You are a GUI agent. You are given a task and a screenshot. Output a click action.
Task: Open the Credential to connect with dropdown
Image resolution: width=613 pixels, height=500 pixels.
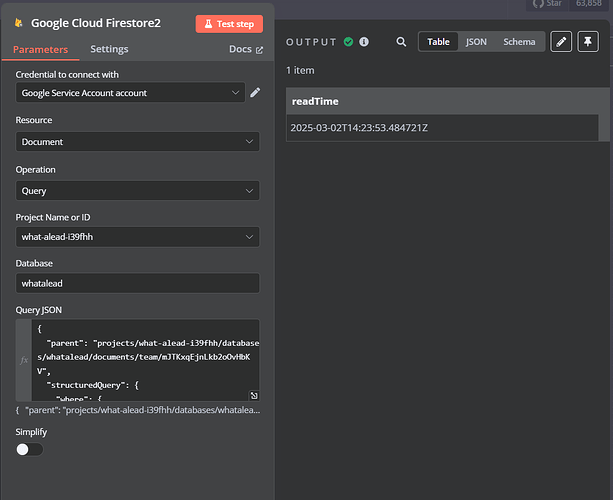[x=130, y=93]
